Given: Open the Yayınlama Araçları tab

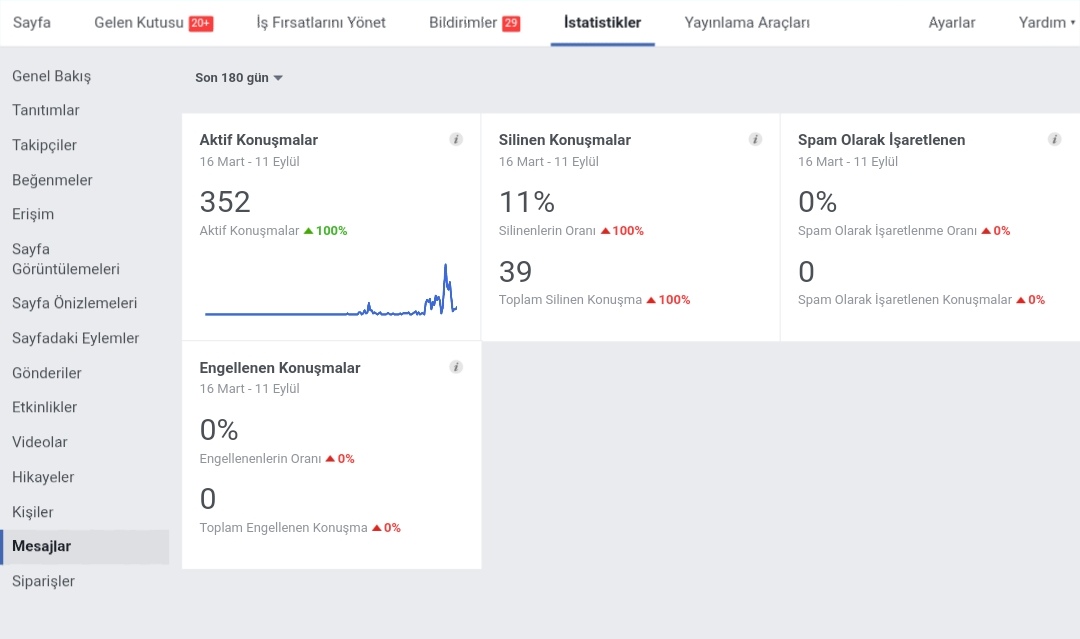Looking at the screenshot, I should (747, 23).
